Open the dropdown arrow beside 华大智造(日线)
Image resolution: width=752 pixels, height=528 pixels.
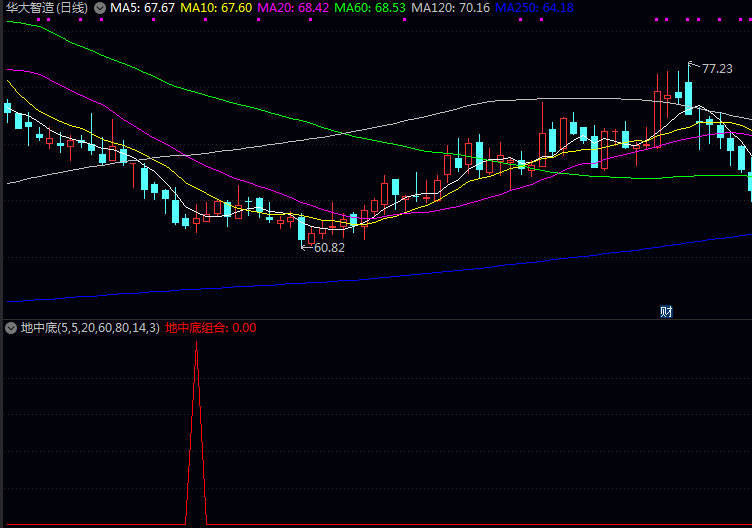(100, 8)
